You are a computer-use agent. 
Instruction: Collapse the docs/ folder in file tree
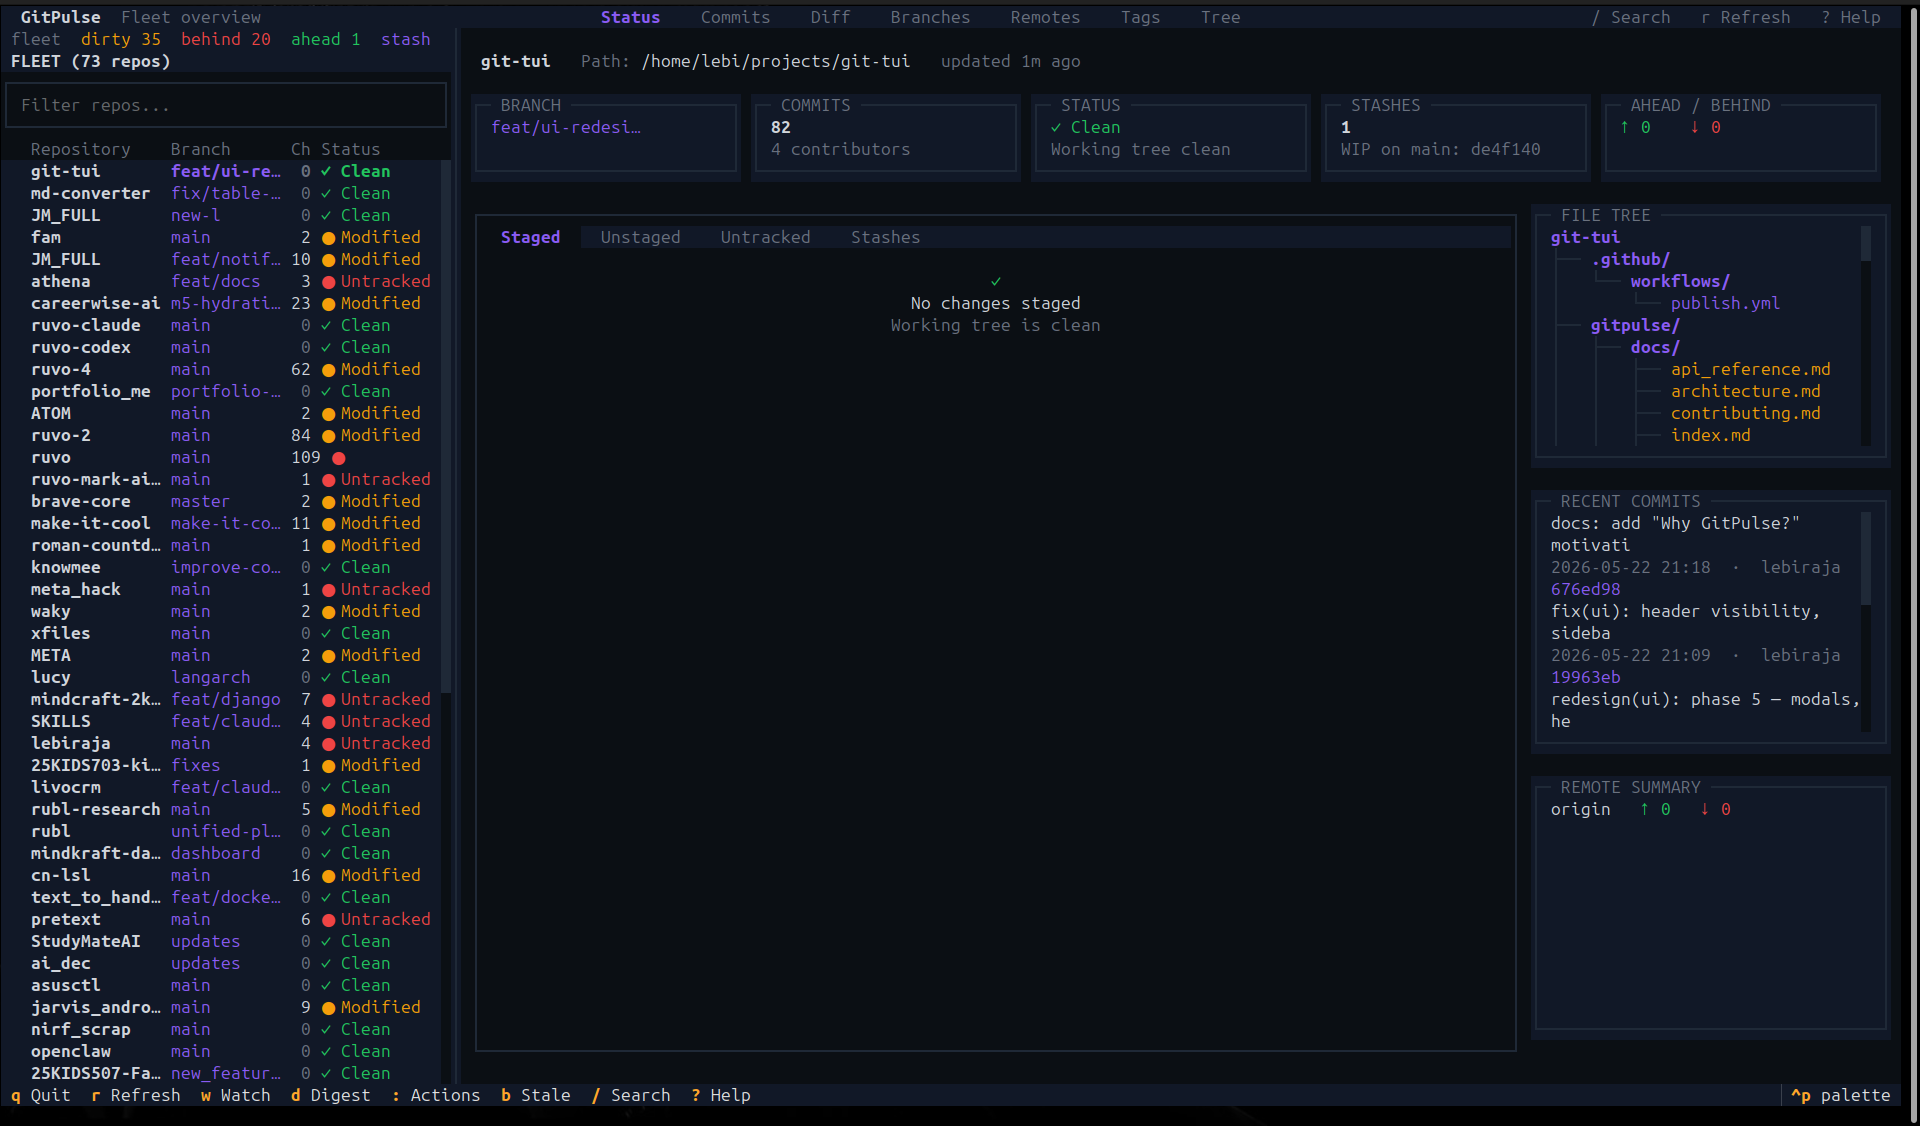pyautogui.click(x=1655, y=347)
